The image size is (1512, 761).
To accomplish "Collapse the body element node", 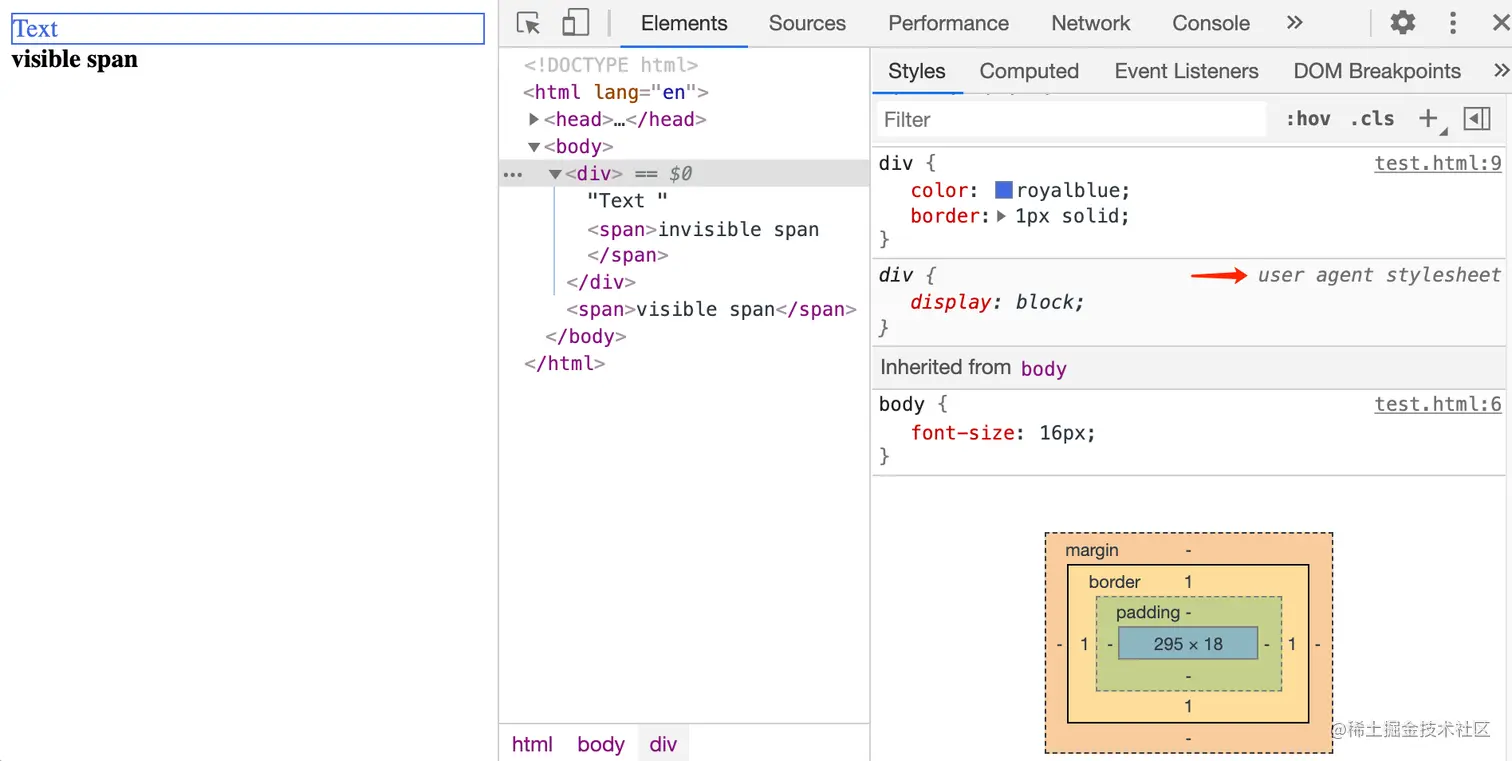I will click(534, 147).
